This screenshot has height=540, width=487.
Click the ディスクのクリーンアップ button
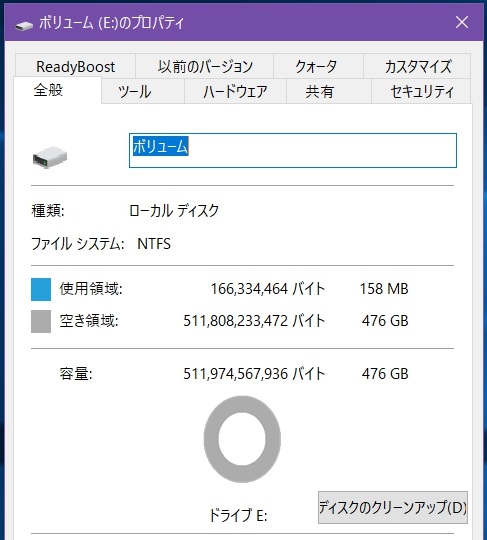tap(393, 508)
